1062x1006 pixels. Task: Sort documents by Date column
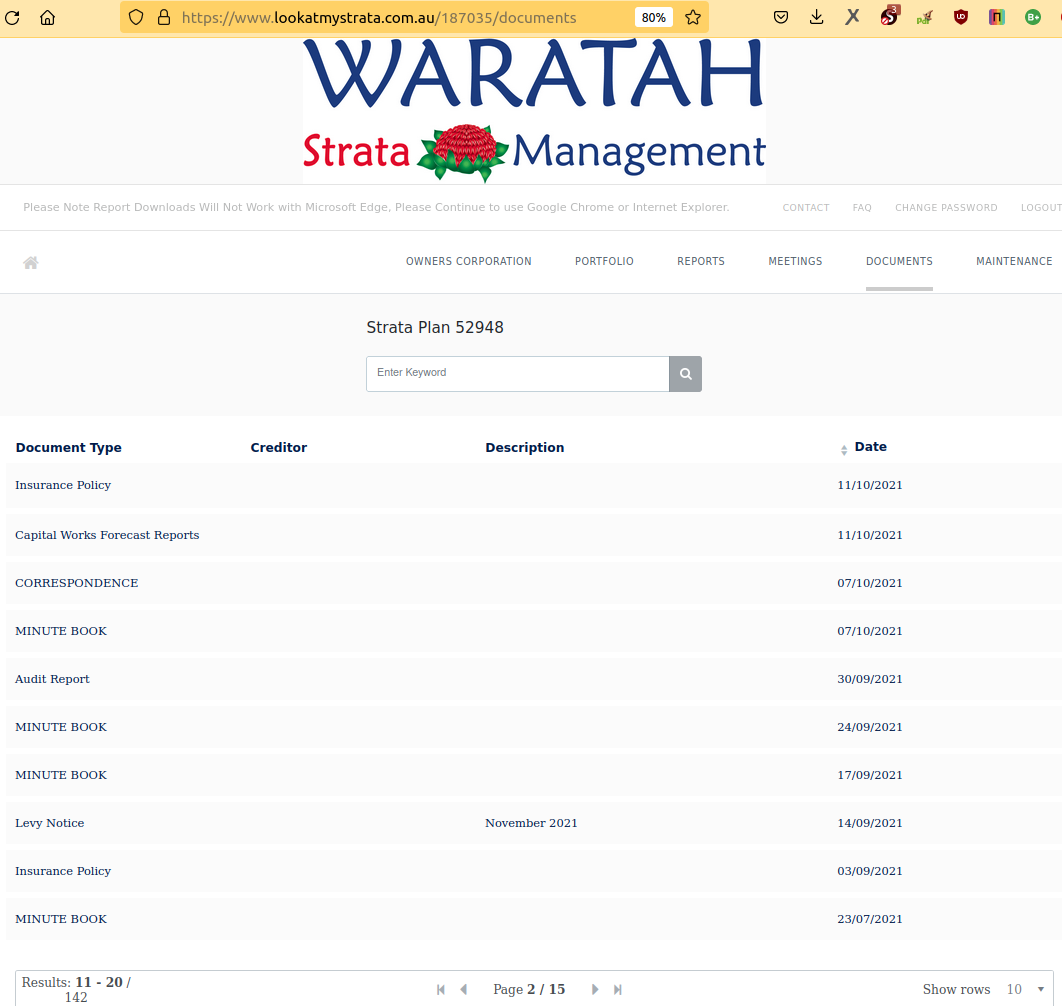(870, 447)
